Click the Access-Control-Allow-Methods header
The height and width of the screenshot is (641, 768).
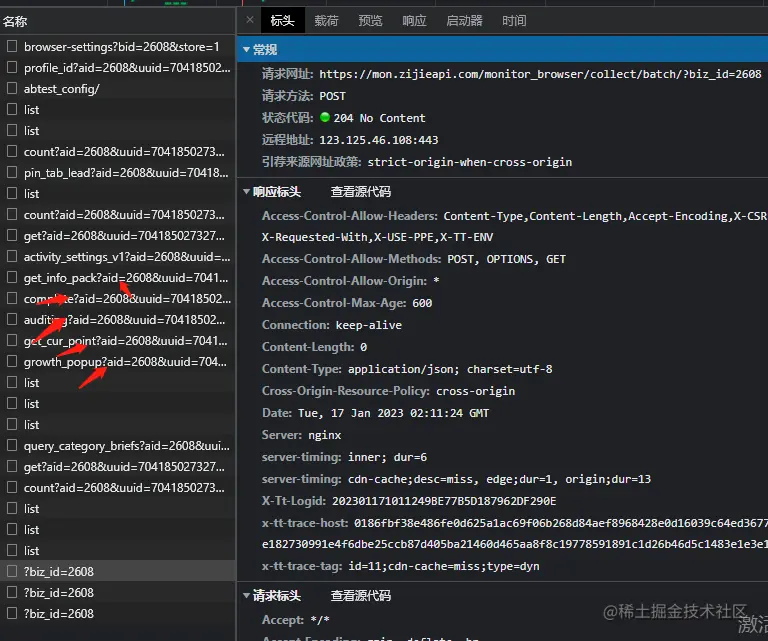click(x=413, y=259)
